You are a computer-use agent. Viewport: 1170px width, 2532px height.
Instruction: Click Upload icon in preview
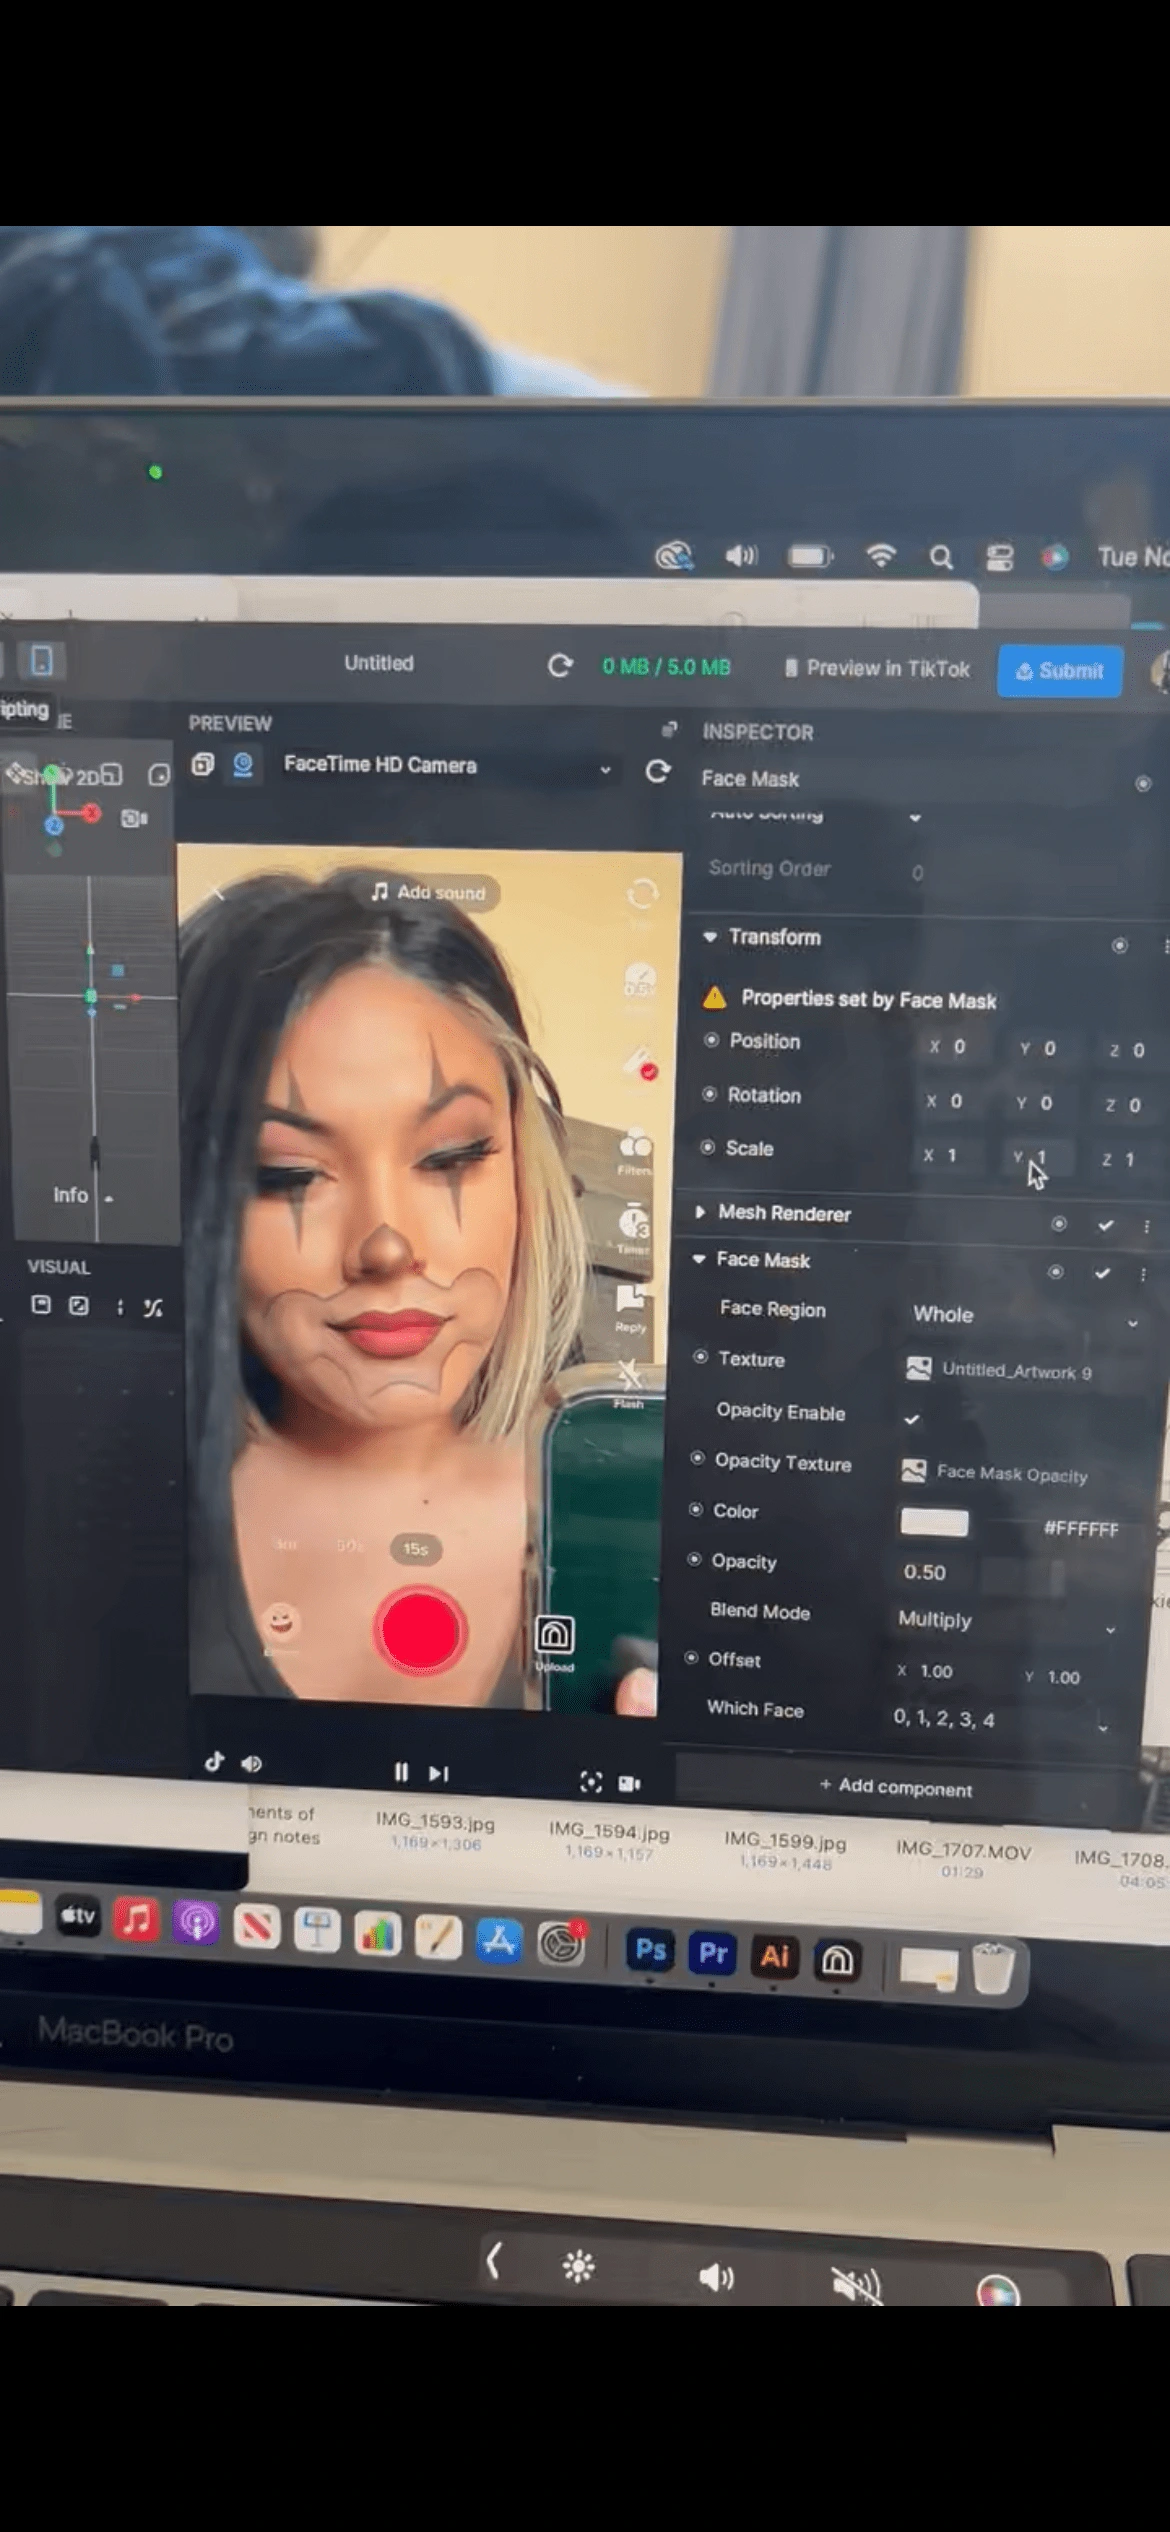tap(555, 1641)
